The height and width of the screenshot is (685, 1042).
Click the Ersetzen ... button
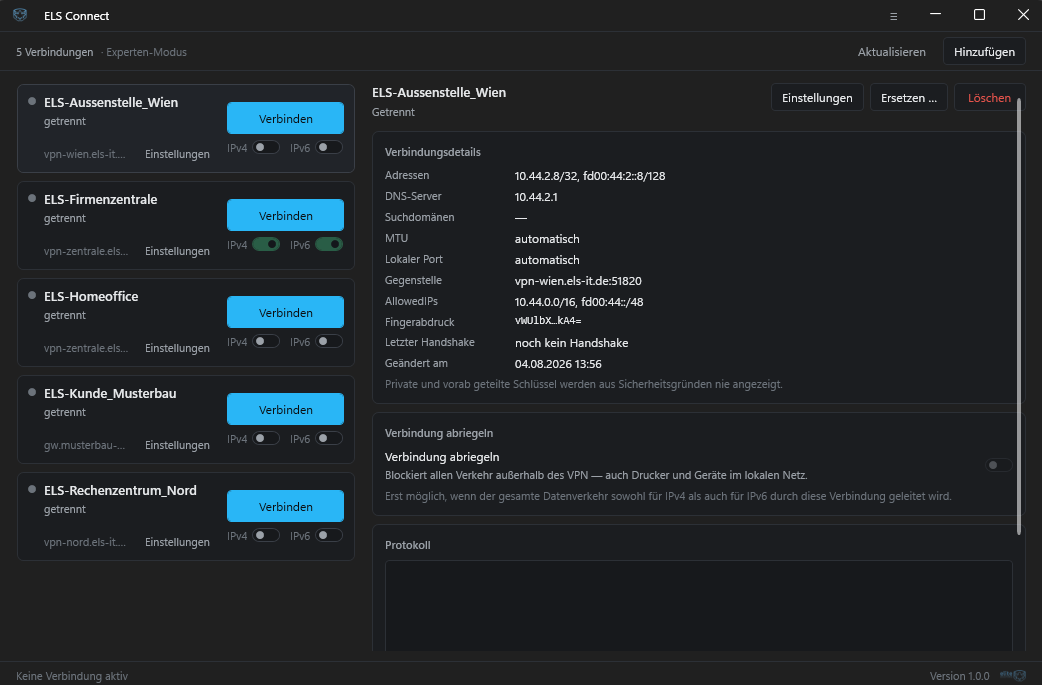[908, 98]
